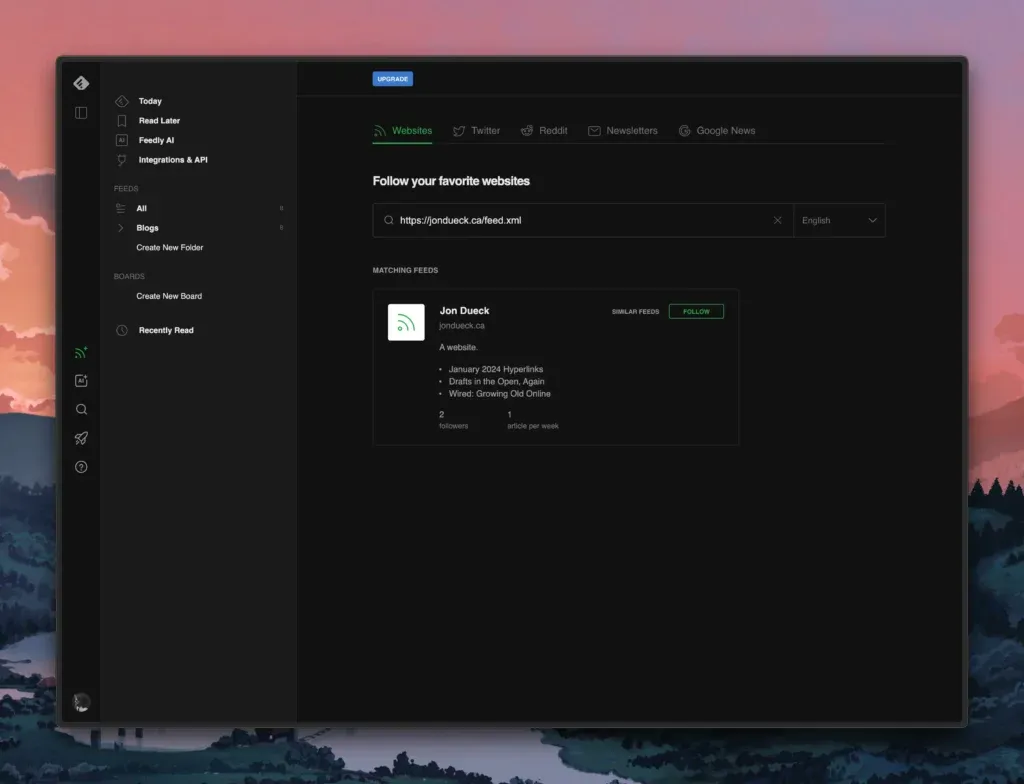1024x784 pixels.
Task: Follow the Jon Dueck feed
Action: pyautogui.click(x=696, y=312)
